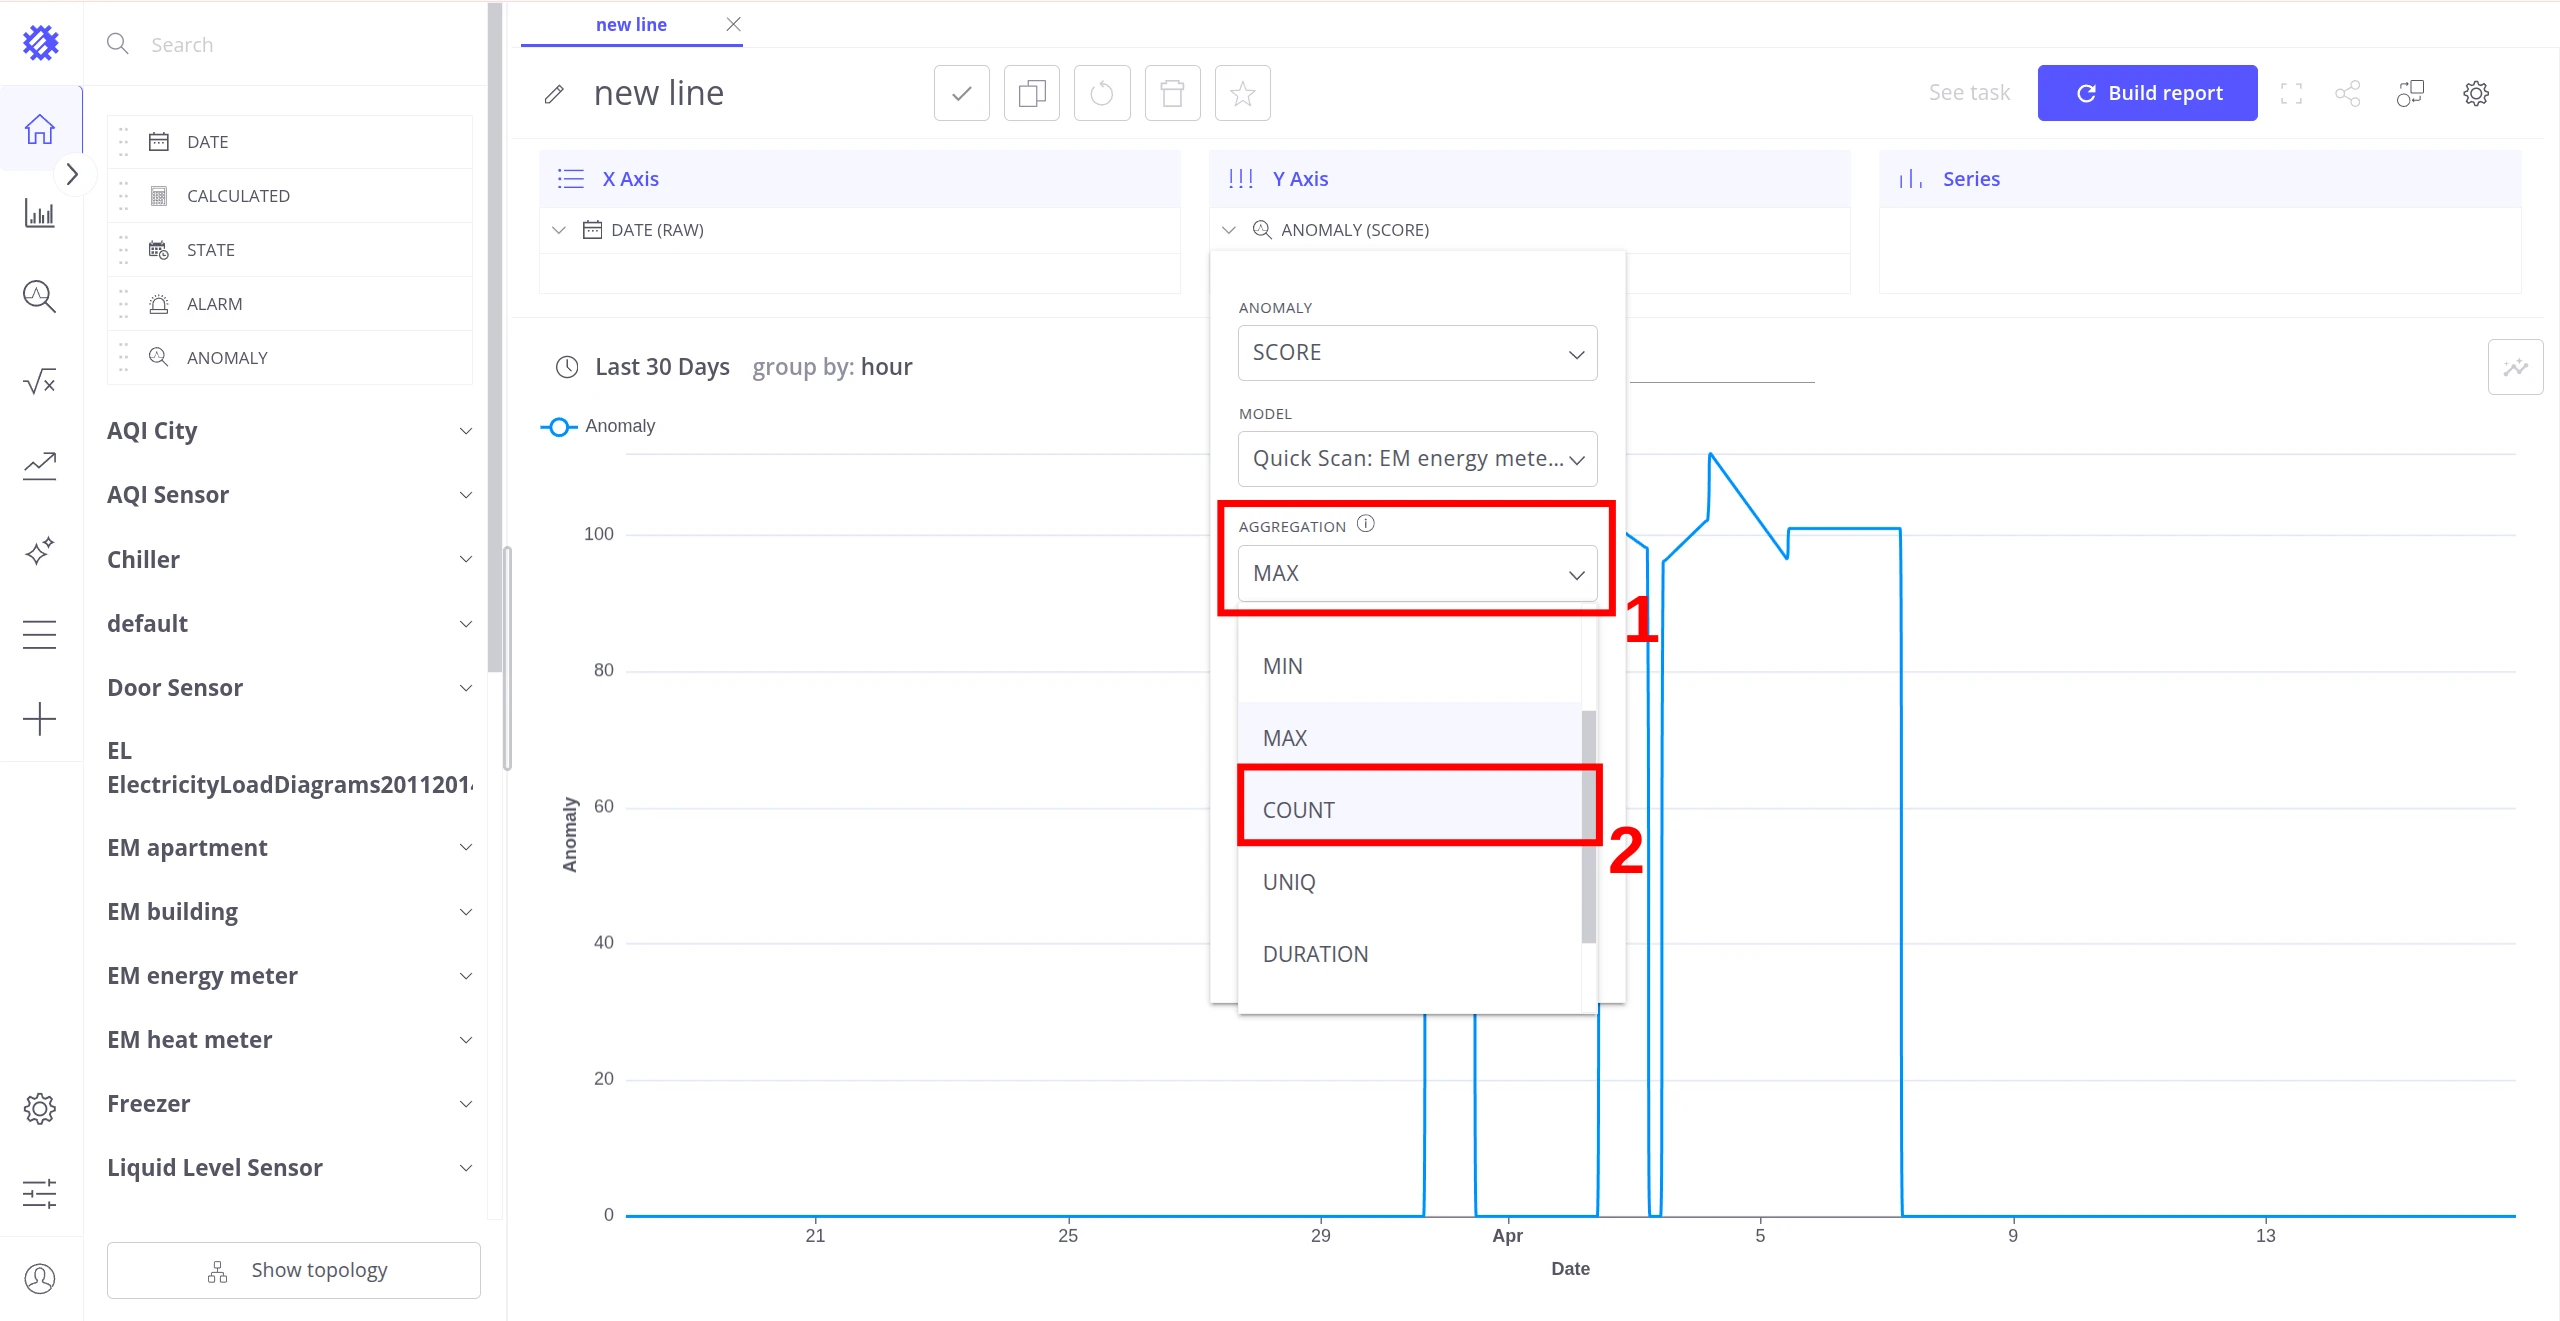Select ALARM item in field list
Viewport: 2560px width, 1321px height.
290,304
